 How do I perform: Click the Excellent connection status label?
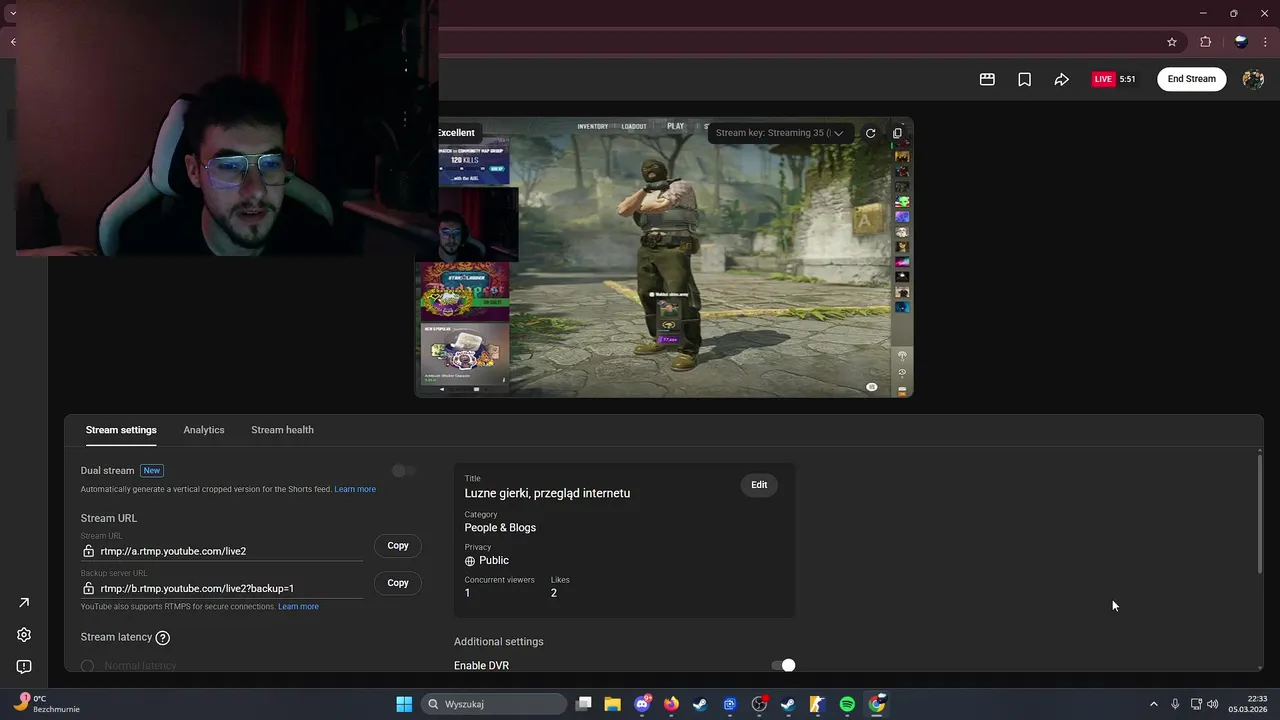pos(456,133)
